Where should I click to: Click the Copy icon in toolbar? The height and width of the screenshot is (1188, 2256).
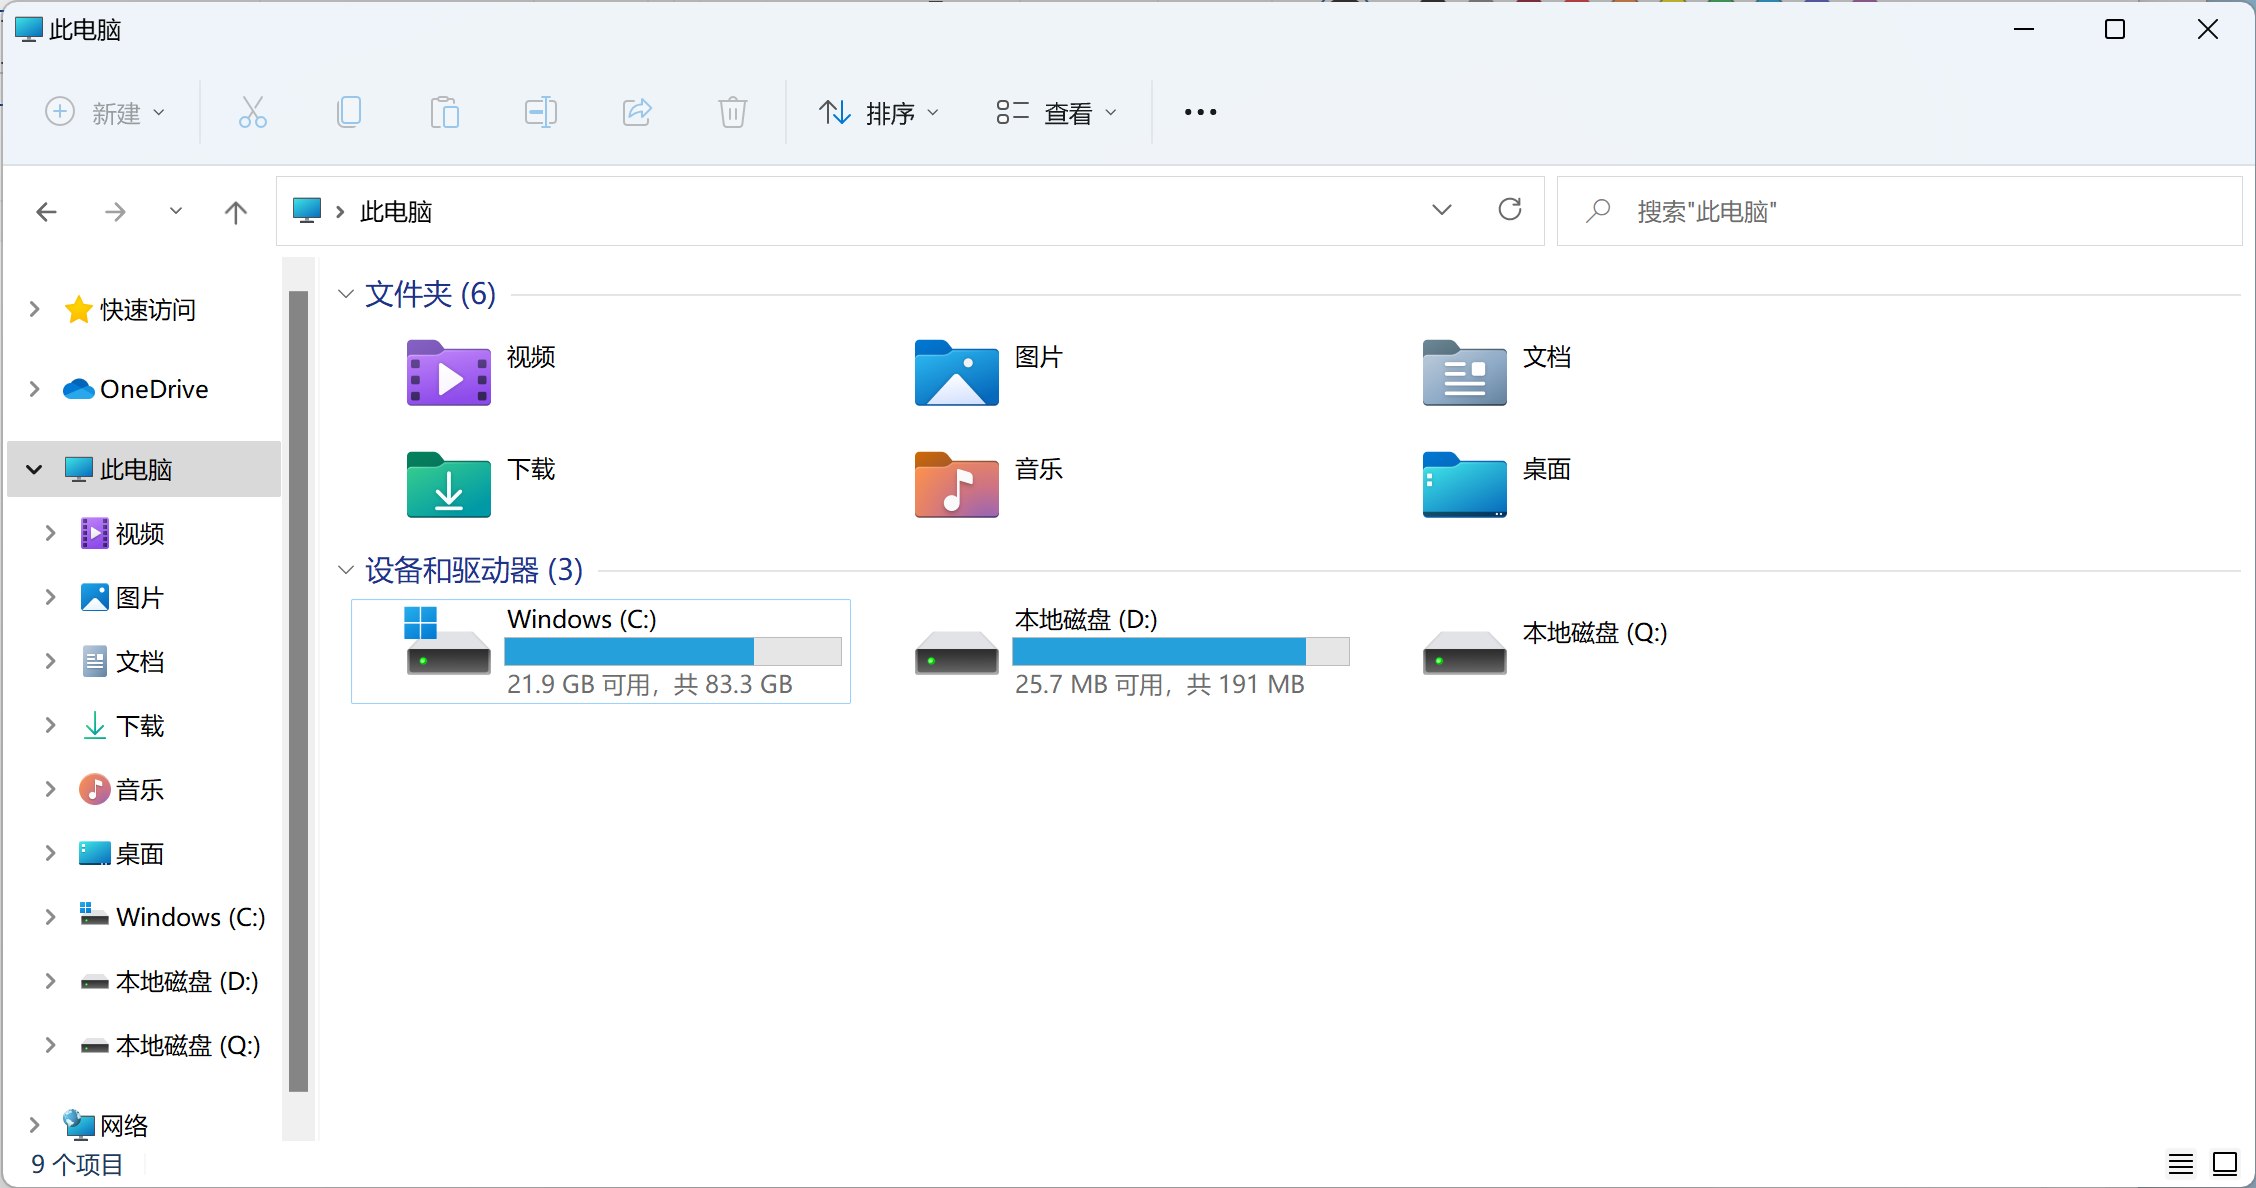click(348, 112)
